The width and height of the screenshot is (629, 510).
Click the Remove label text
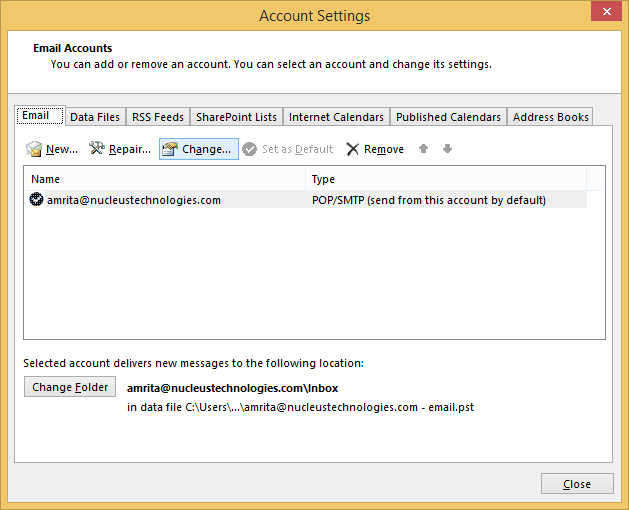coord(383,149)
